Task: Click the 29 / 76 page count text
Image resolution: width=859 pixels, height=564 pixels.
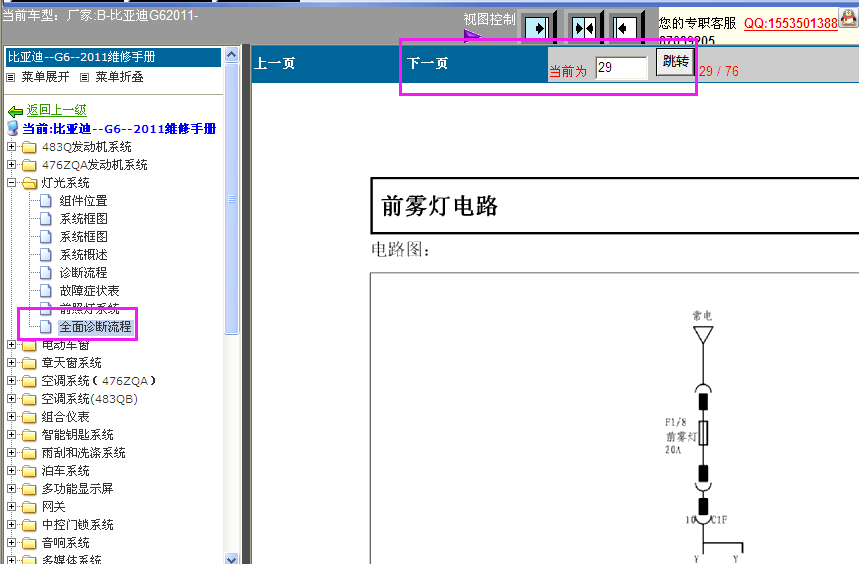Action: click(719, 71)
